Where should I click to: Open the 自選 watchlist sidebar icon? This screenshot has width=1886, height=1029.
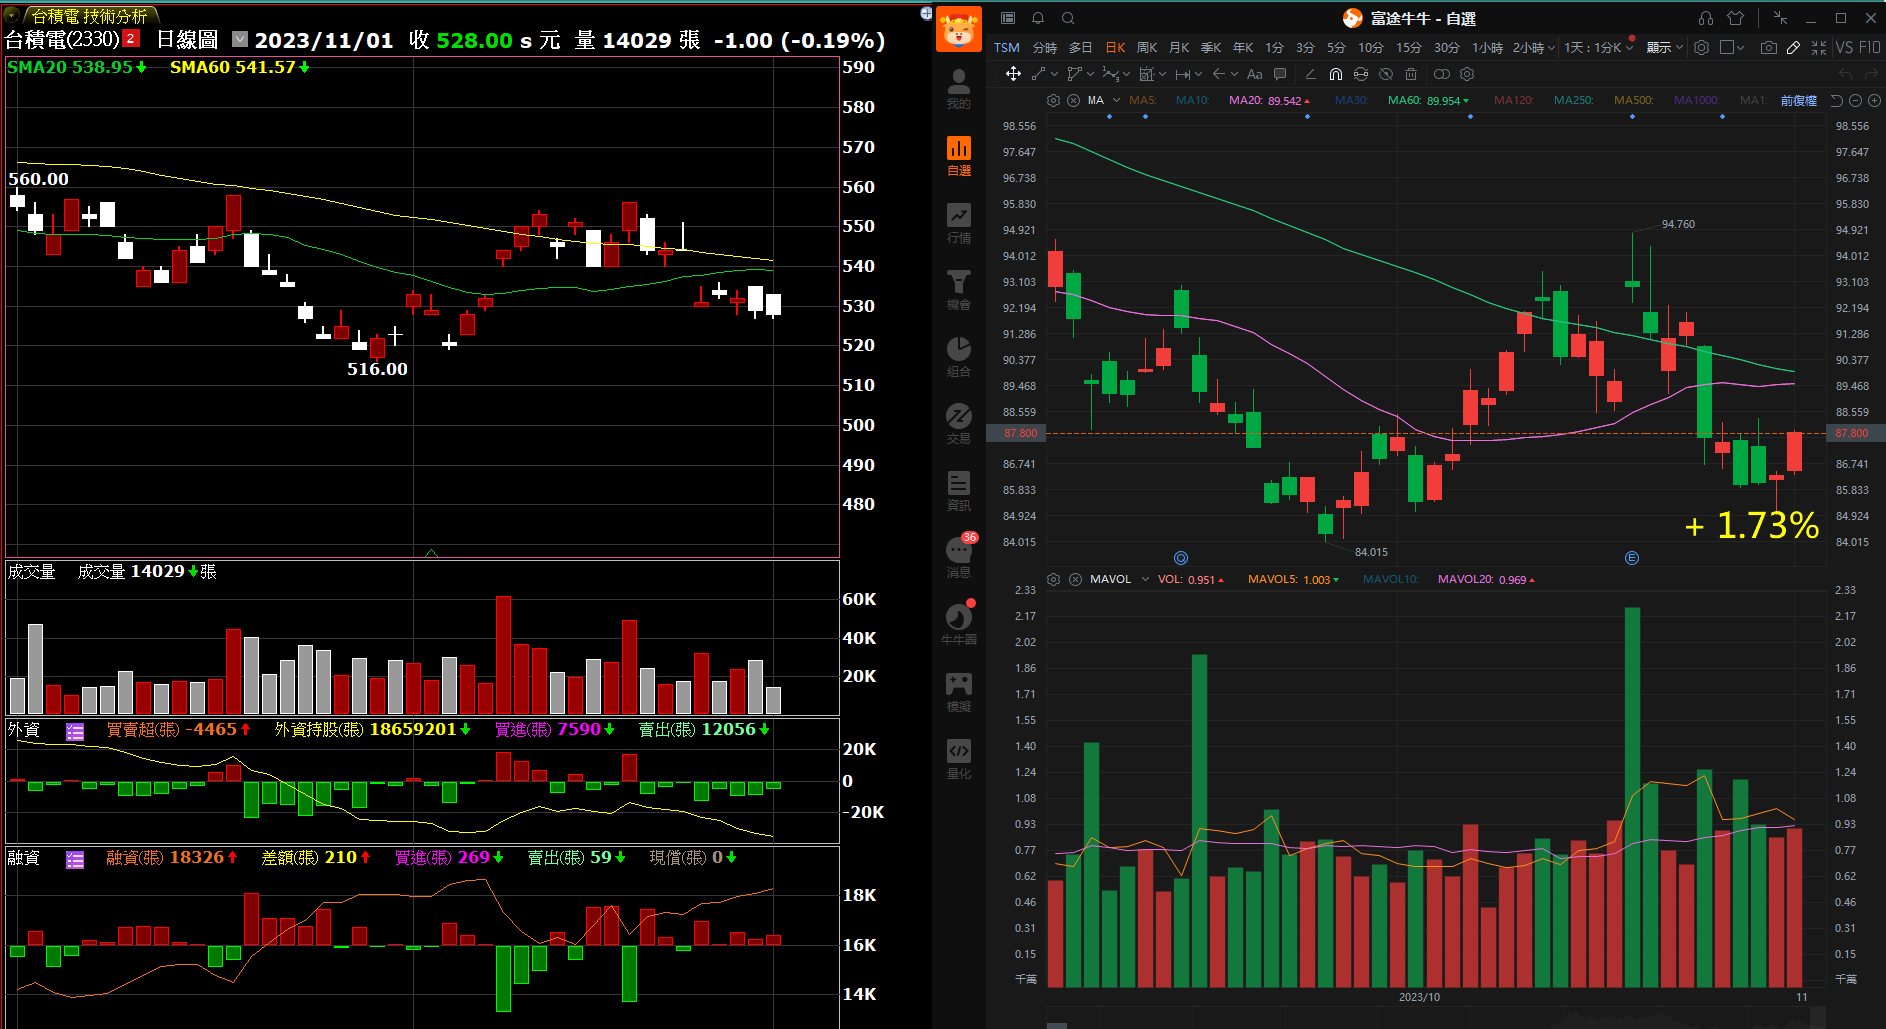pos(958,156)
